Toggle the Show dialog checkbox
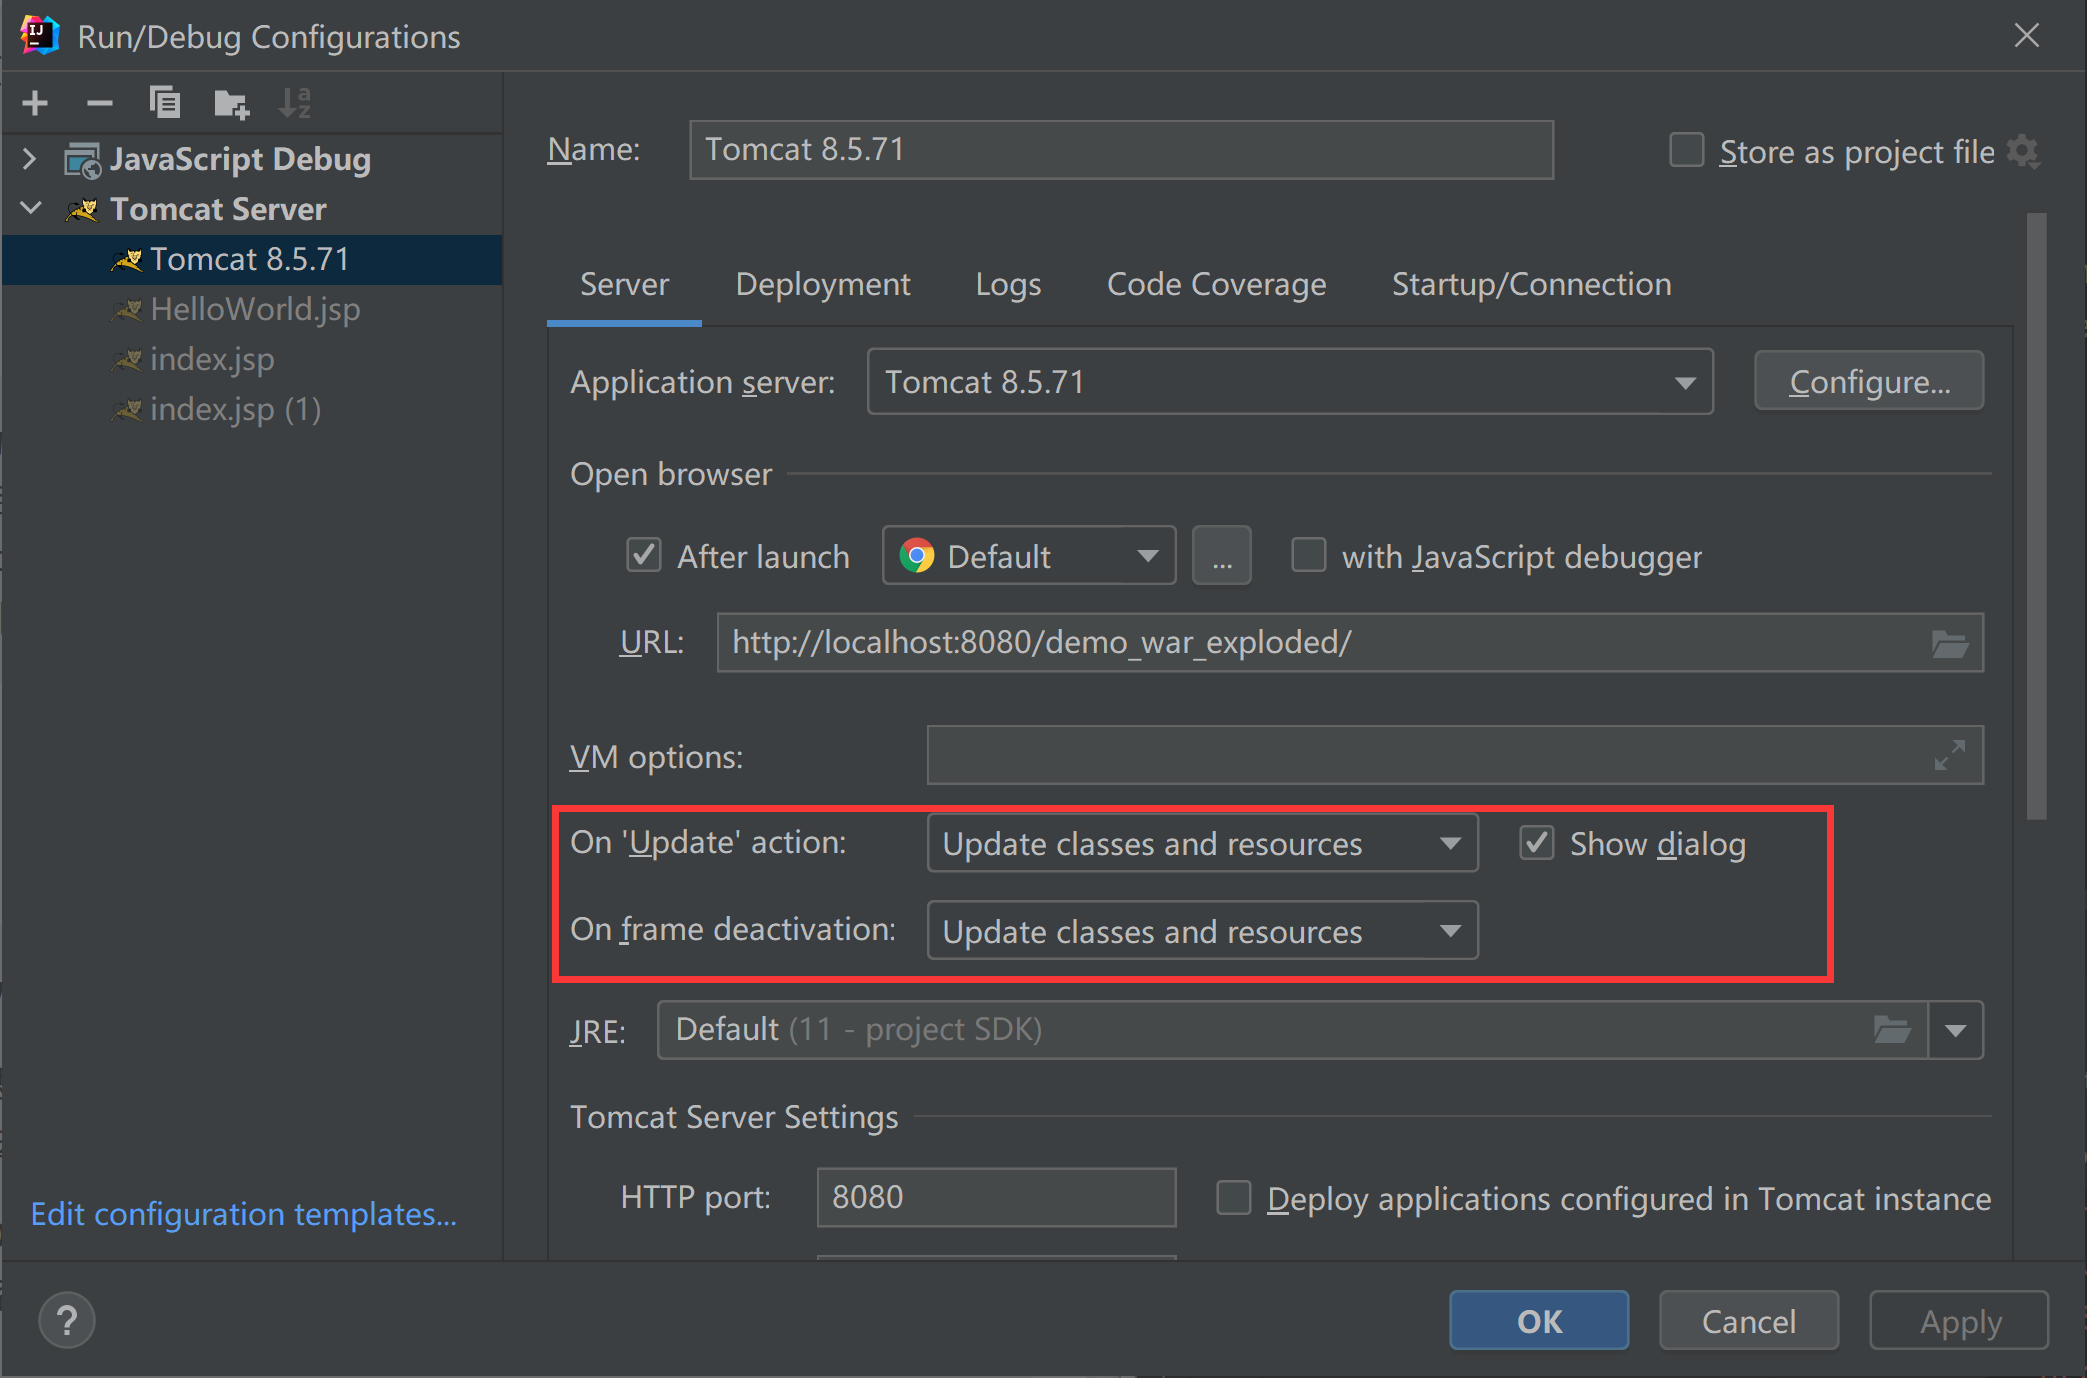2087x1378 pixels. point(1537,844)
